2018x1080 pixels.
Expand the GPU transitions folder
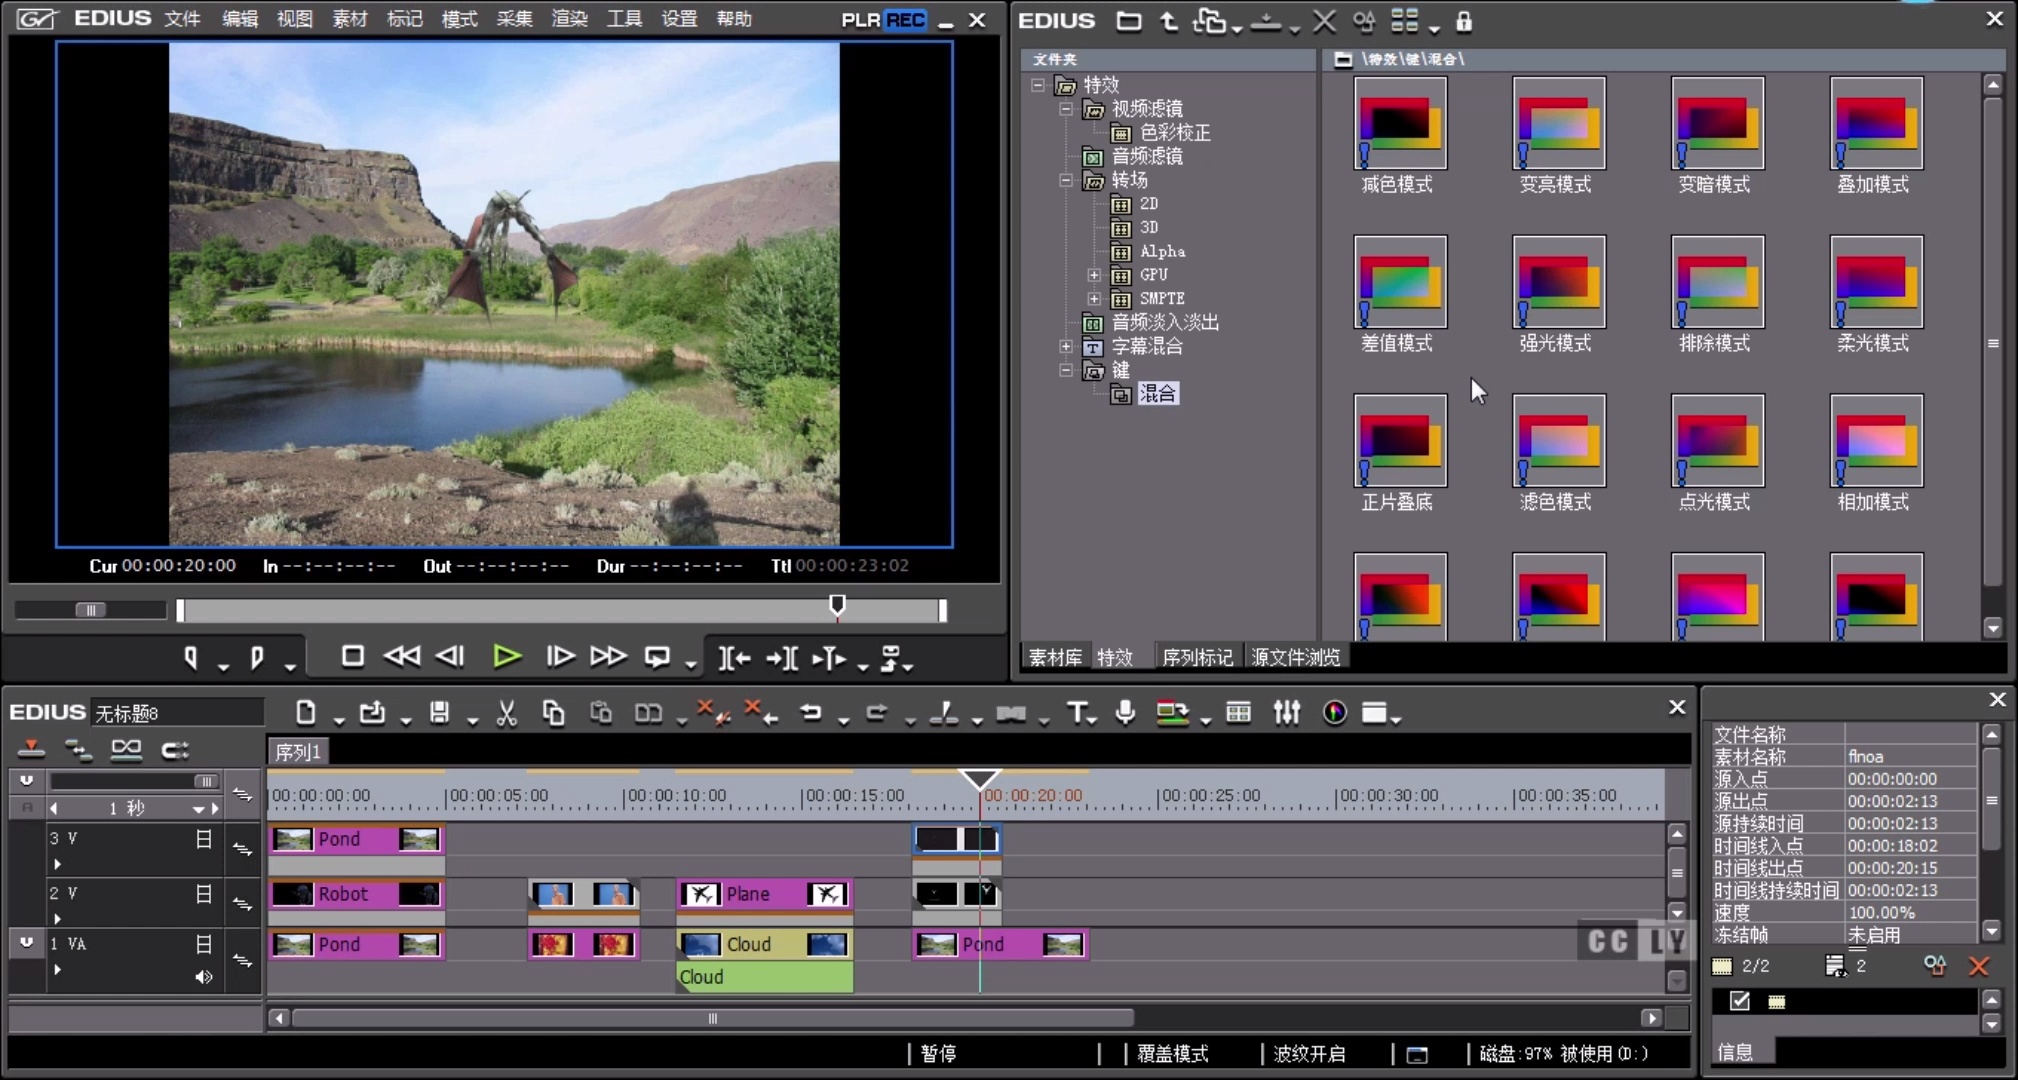(x=1094, y=275)
